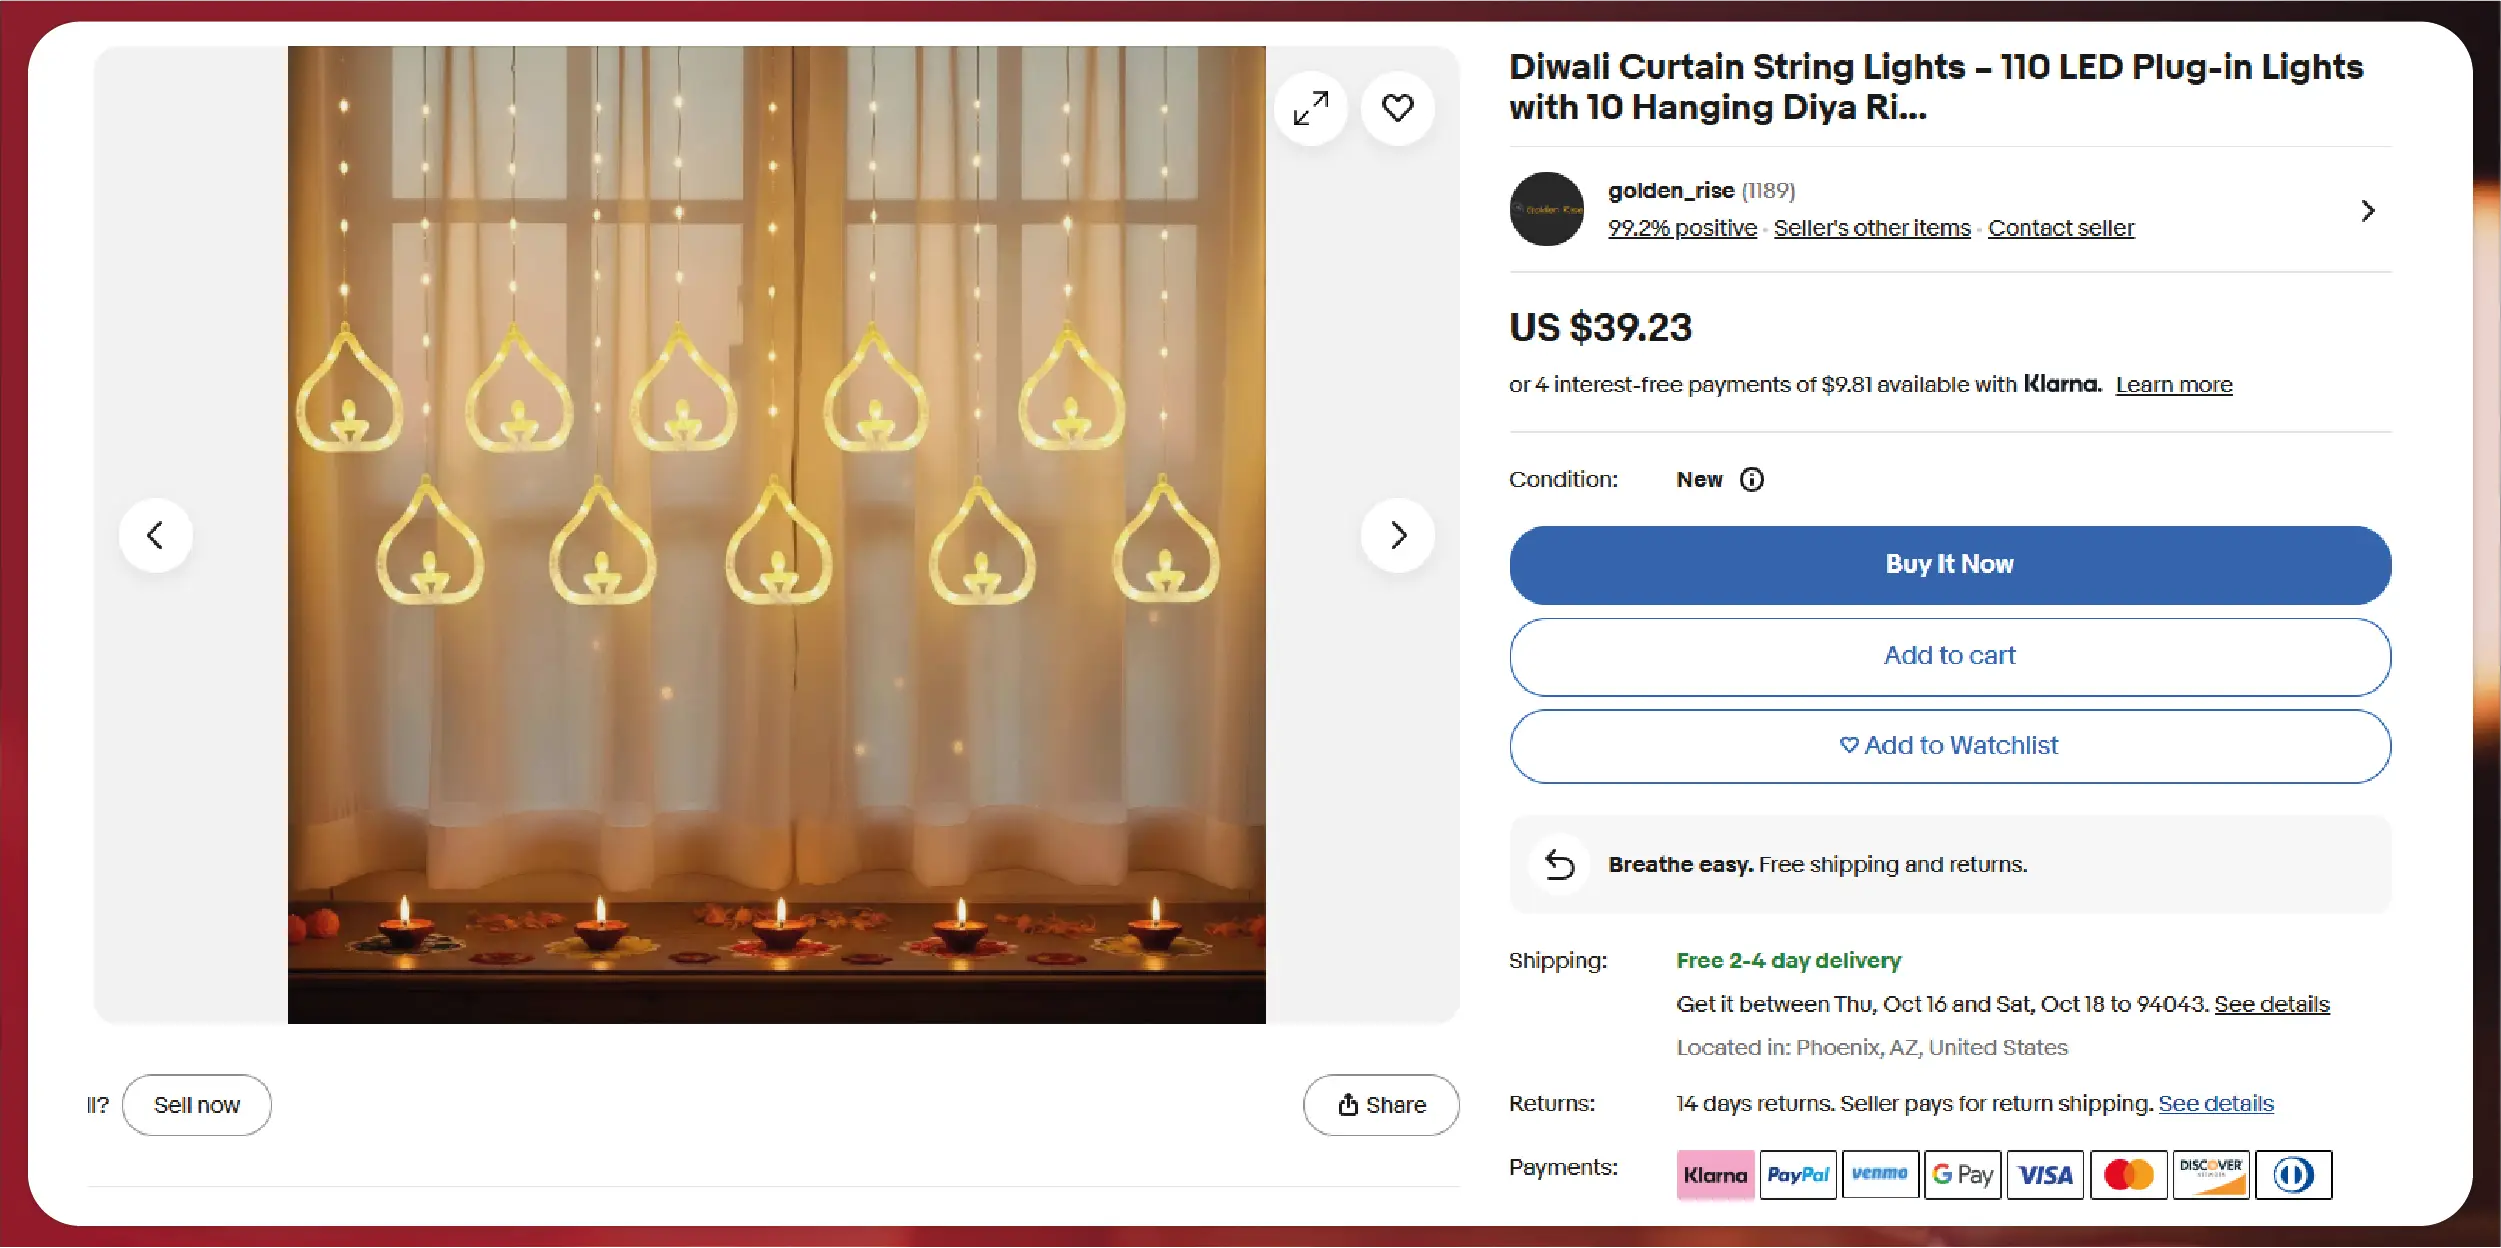Show condition info tooltip icon
This screenshot has width=2501, height=1248.
pyautogui.click(x=1751, y=480)
